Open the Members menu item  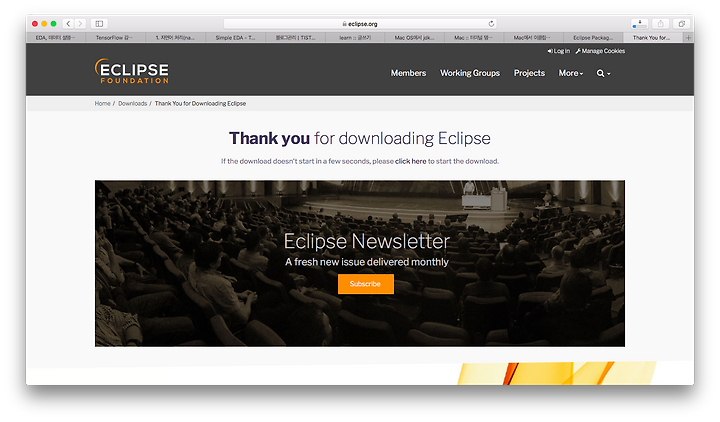[408, 73]
